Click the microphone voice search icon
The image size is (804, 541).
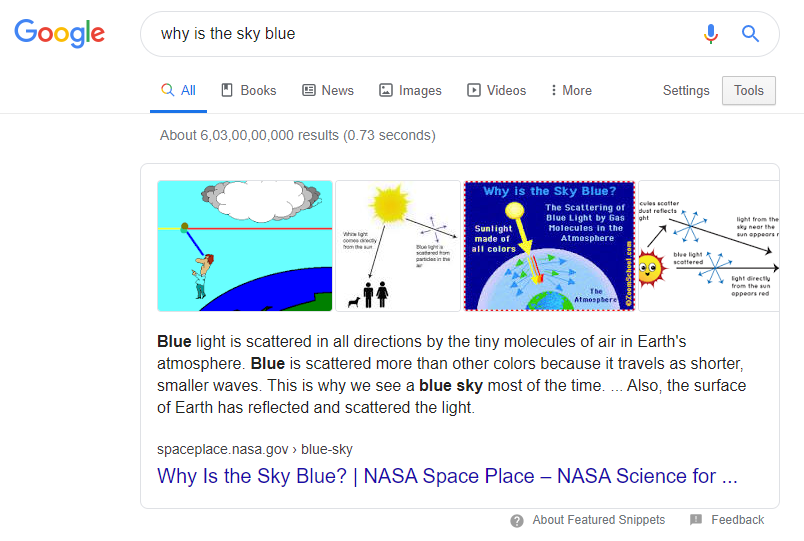click(711, 34)
